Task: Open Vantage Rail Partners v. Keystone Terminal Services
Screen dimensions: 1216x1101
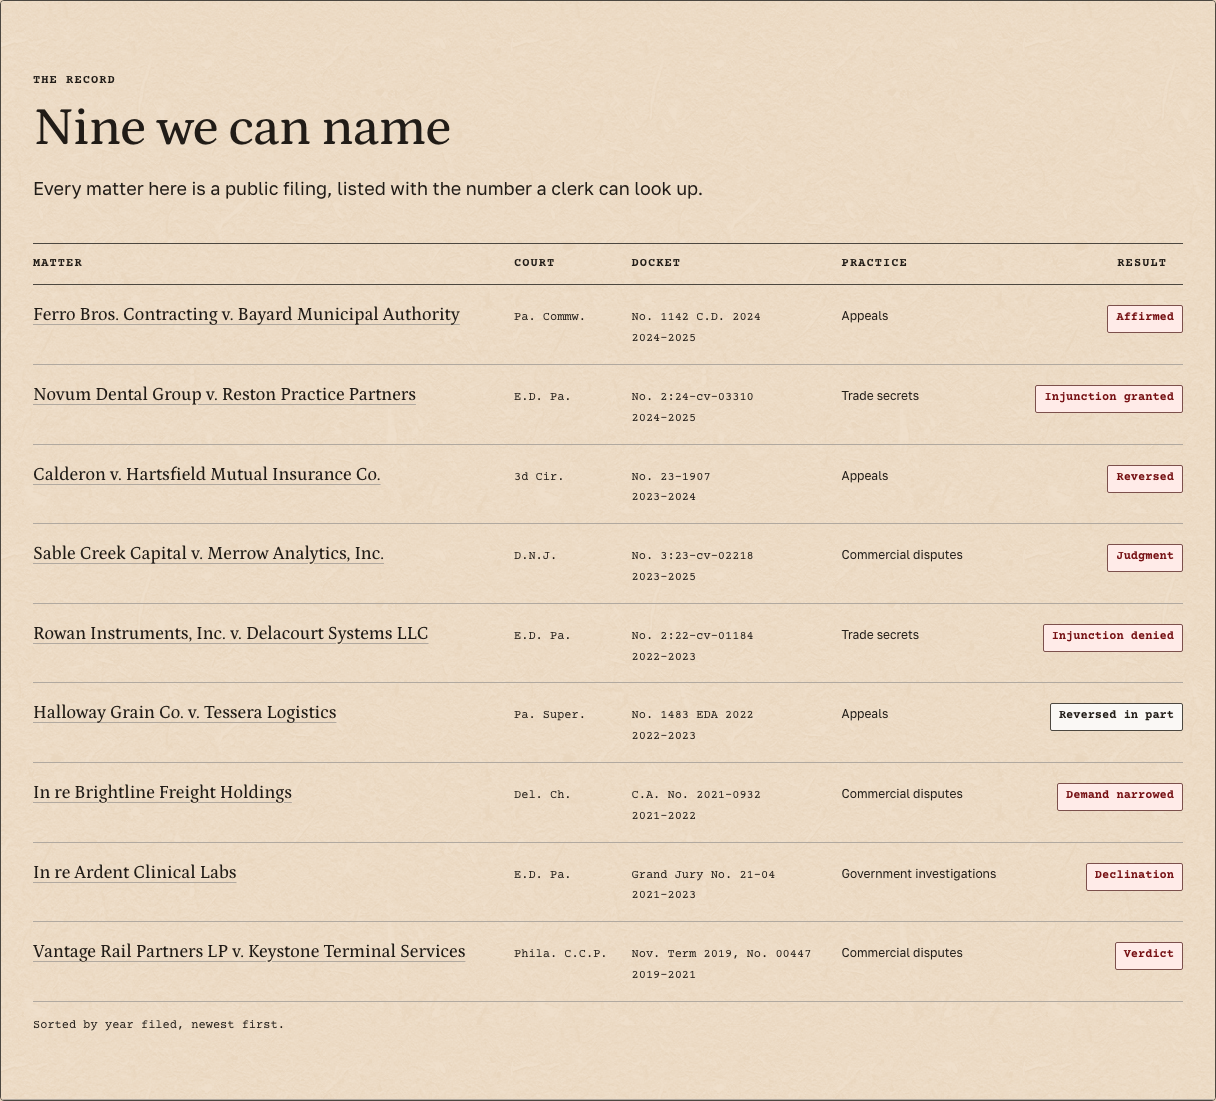Action: (249, 952)
